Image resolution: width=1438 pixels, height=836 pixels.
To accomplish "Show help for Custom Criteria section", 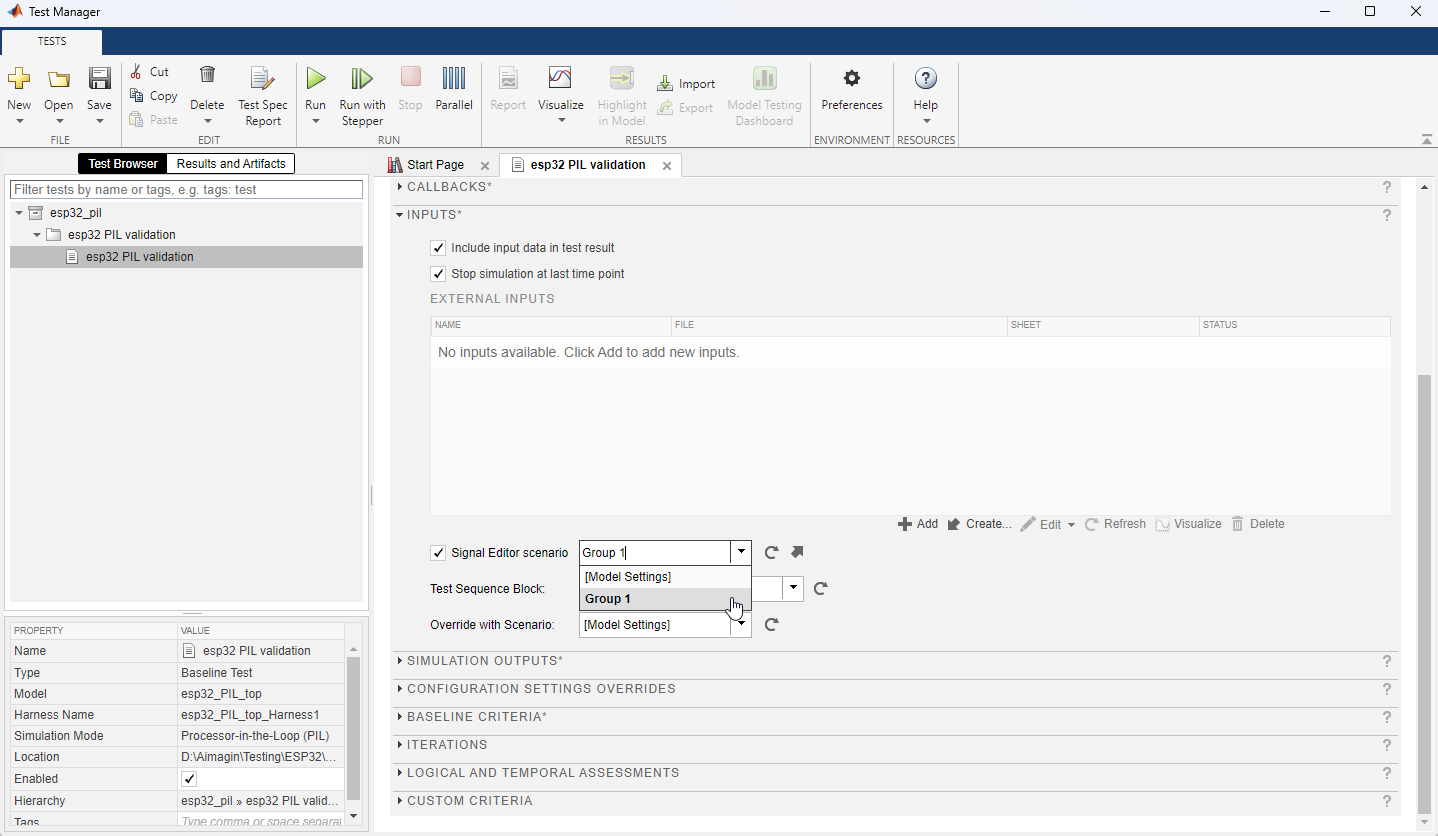I will [x=1387, y=801].
